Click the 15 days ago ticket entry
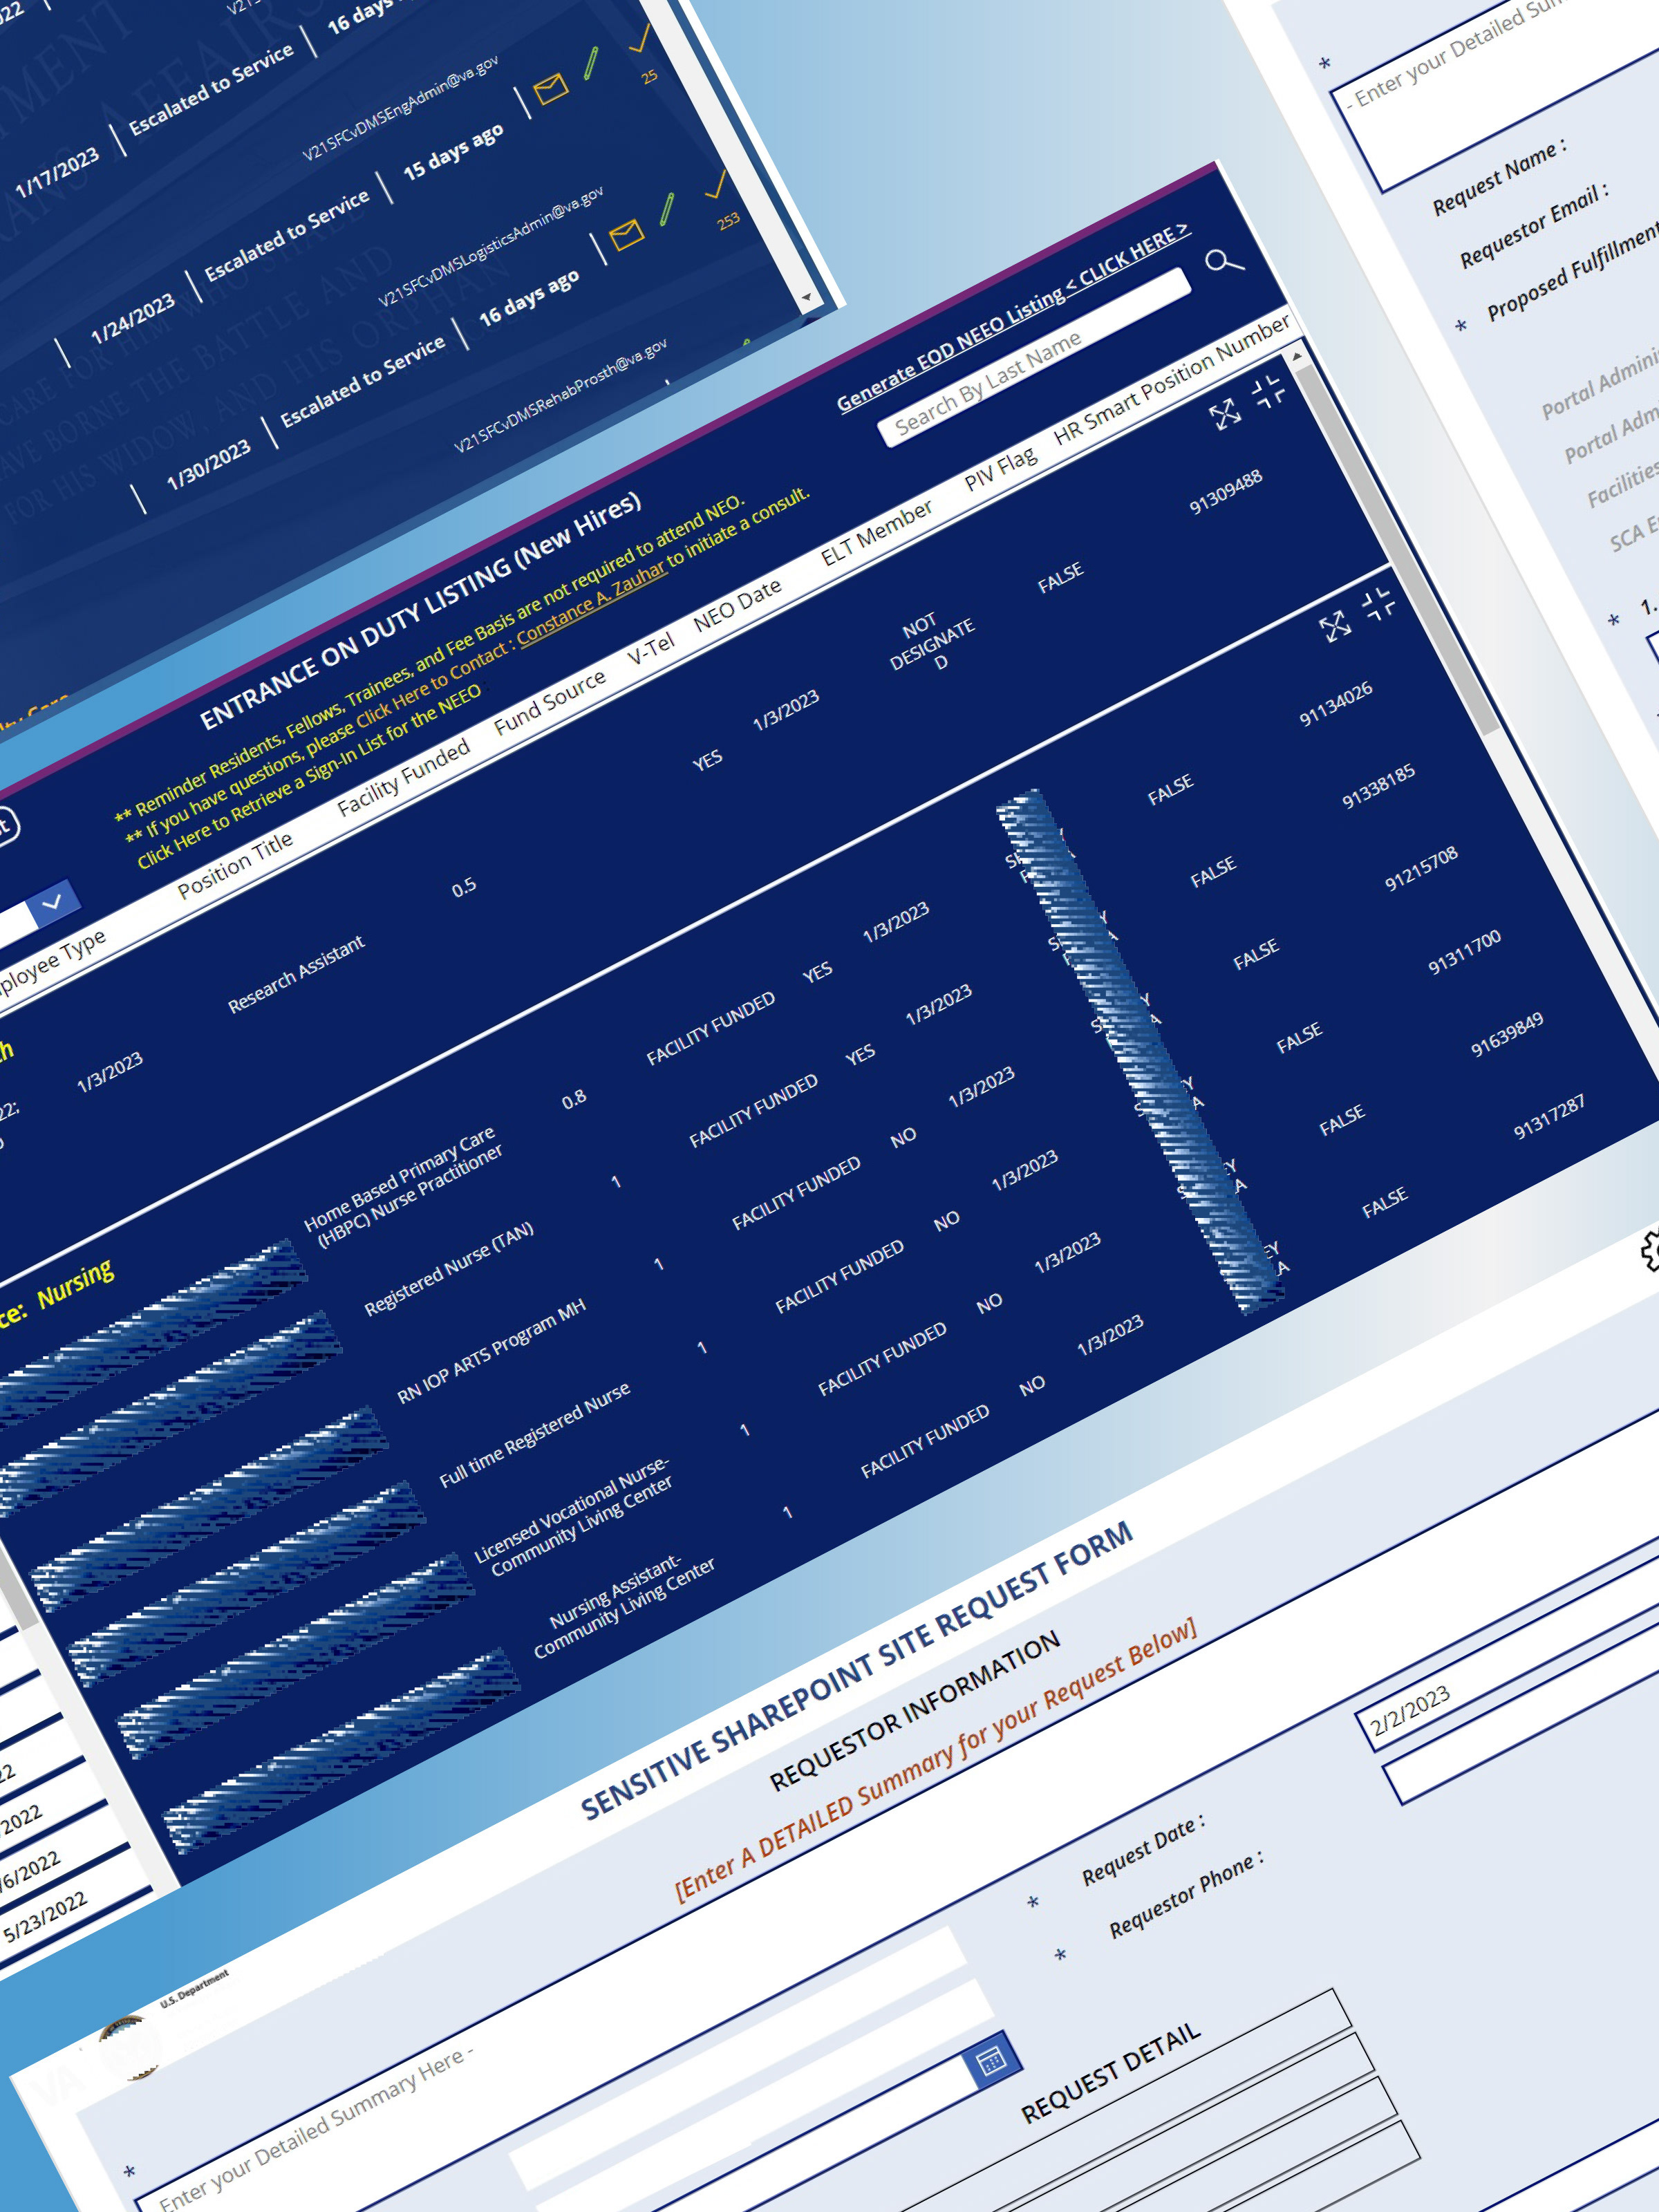Image resolution: width=1659 pixels, height=2212 pixels. (453, 153)
